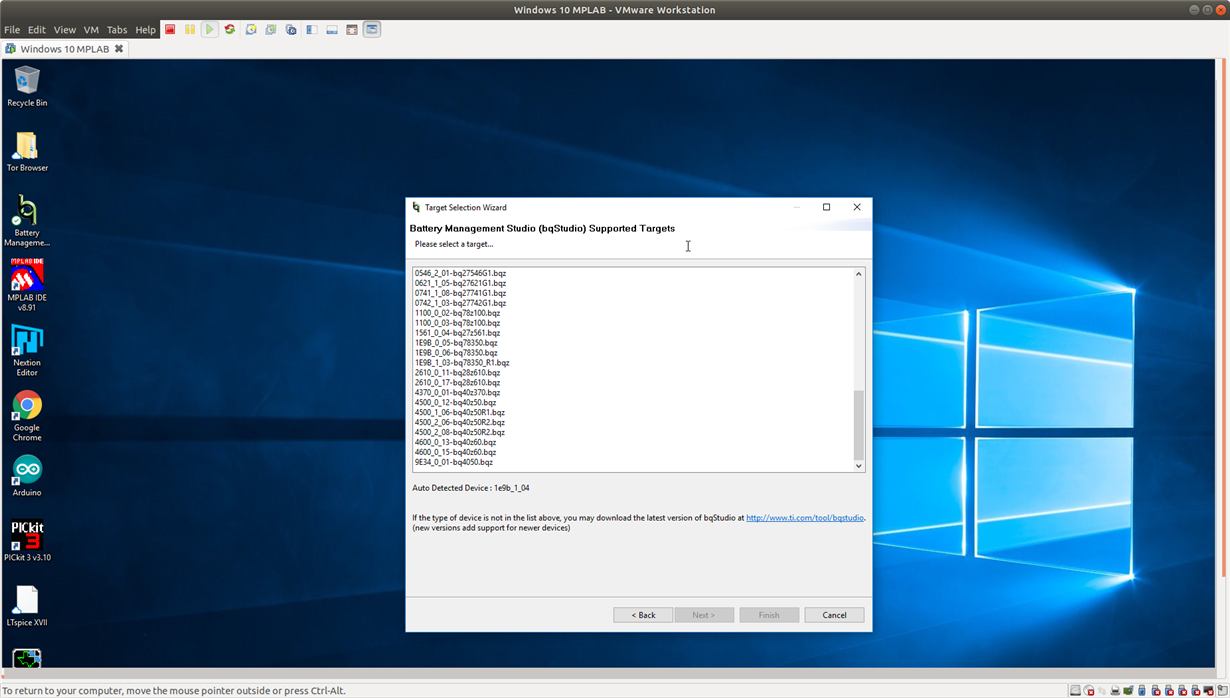This screenshot has height=698, width=1230.
Task: Click message log icon in status bar
Action: click(1222, 690)
